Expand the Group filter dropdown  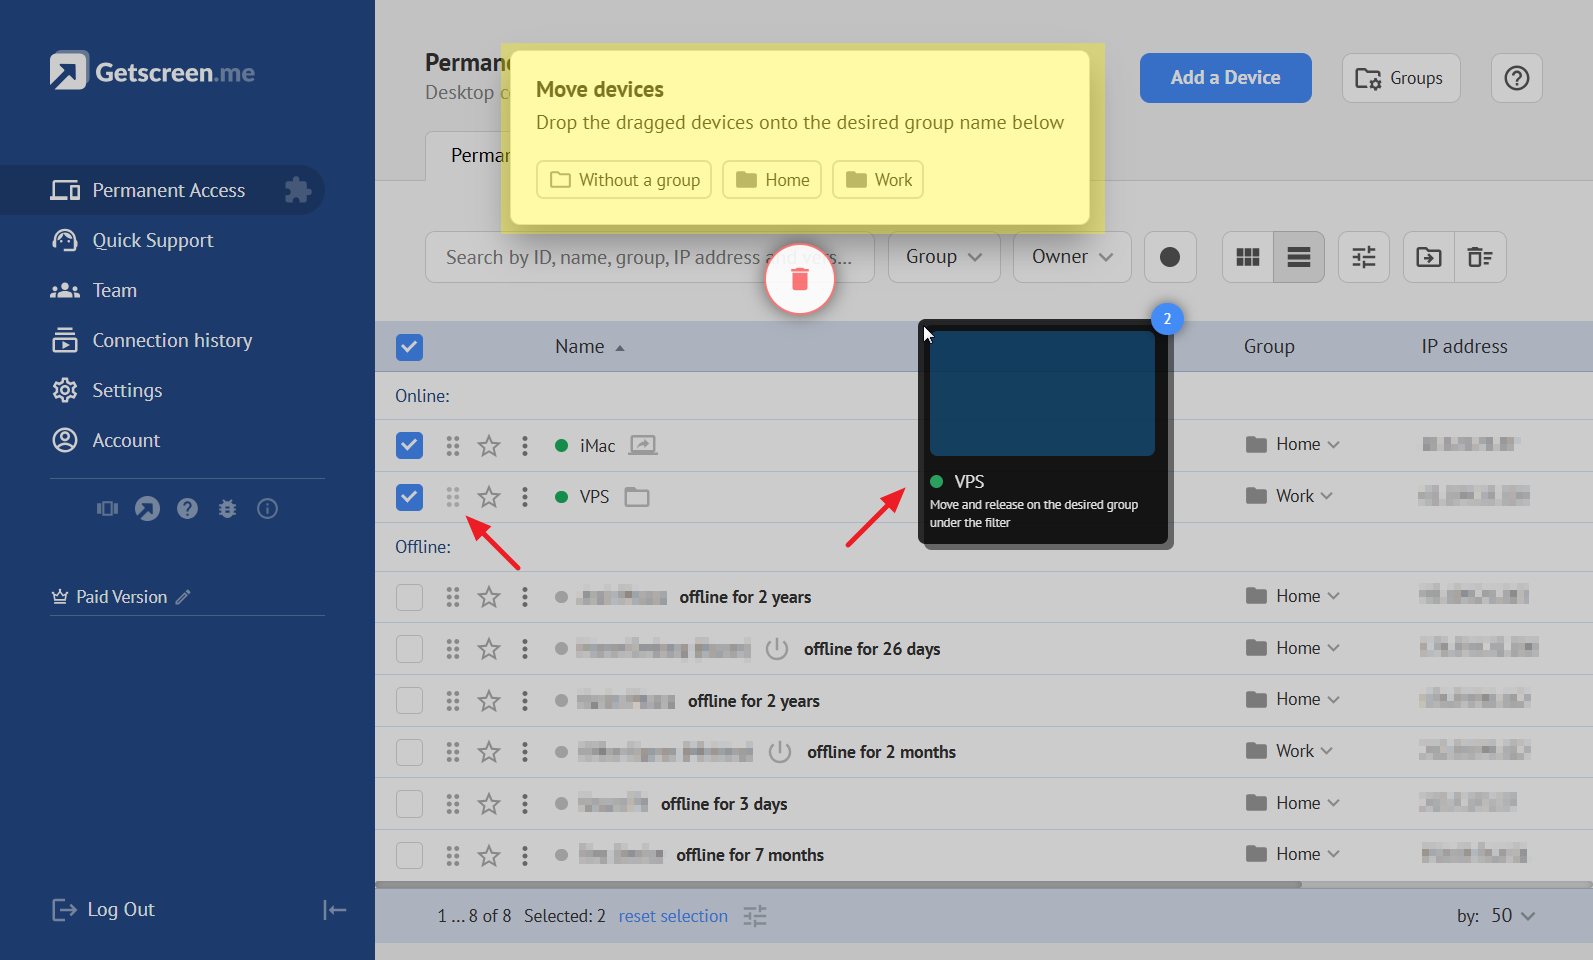coord(943,257)
